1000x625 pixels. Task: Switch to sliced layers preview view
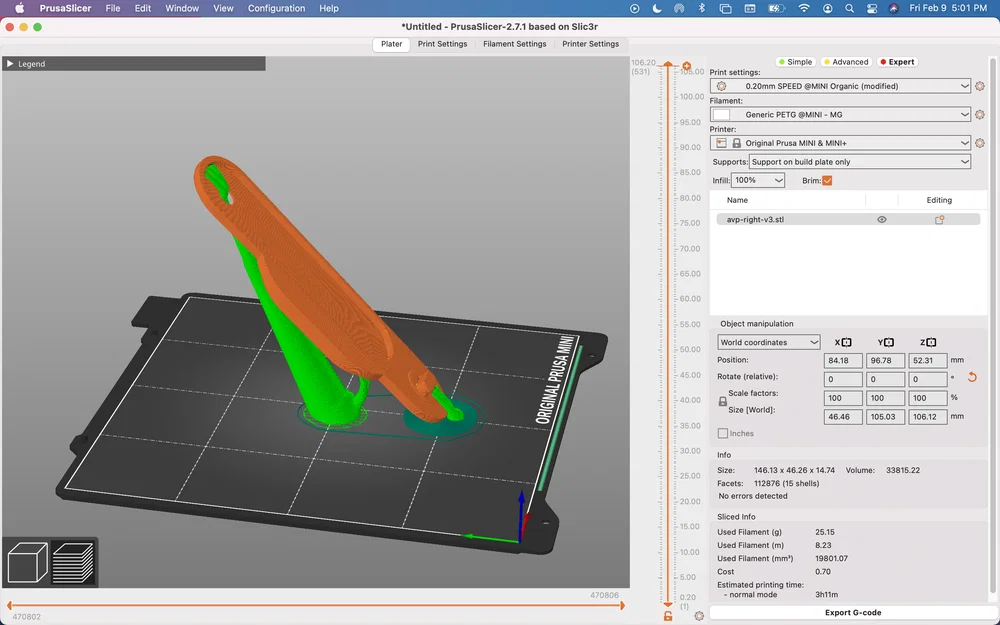(73, 562)
